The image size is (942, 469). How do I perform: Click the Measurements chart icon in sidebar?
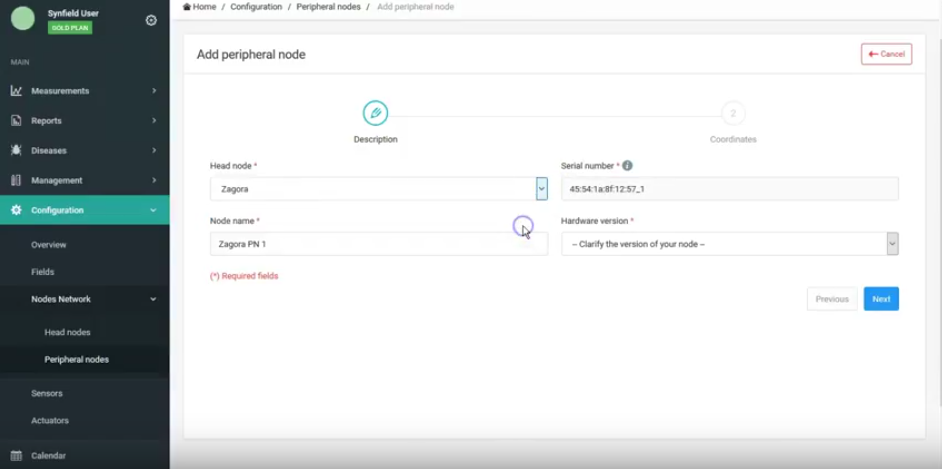pyautogui.click(x=16, y=91)
